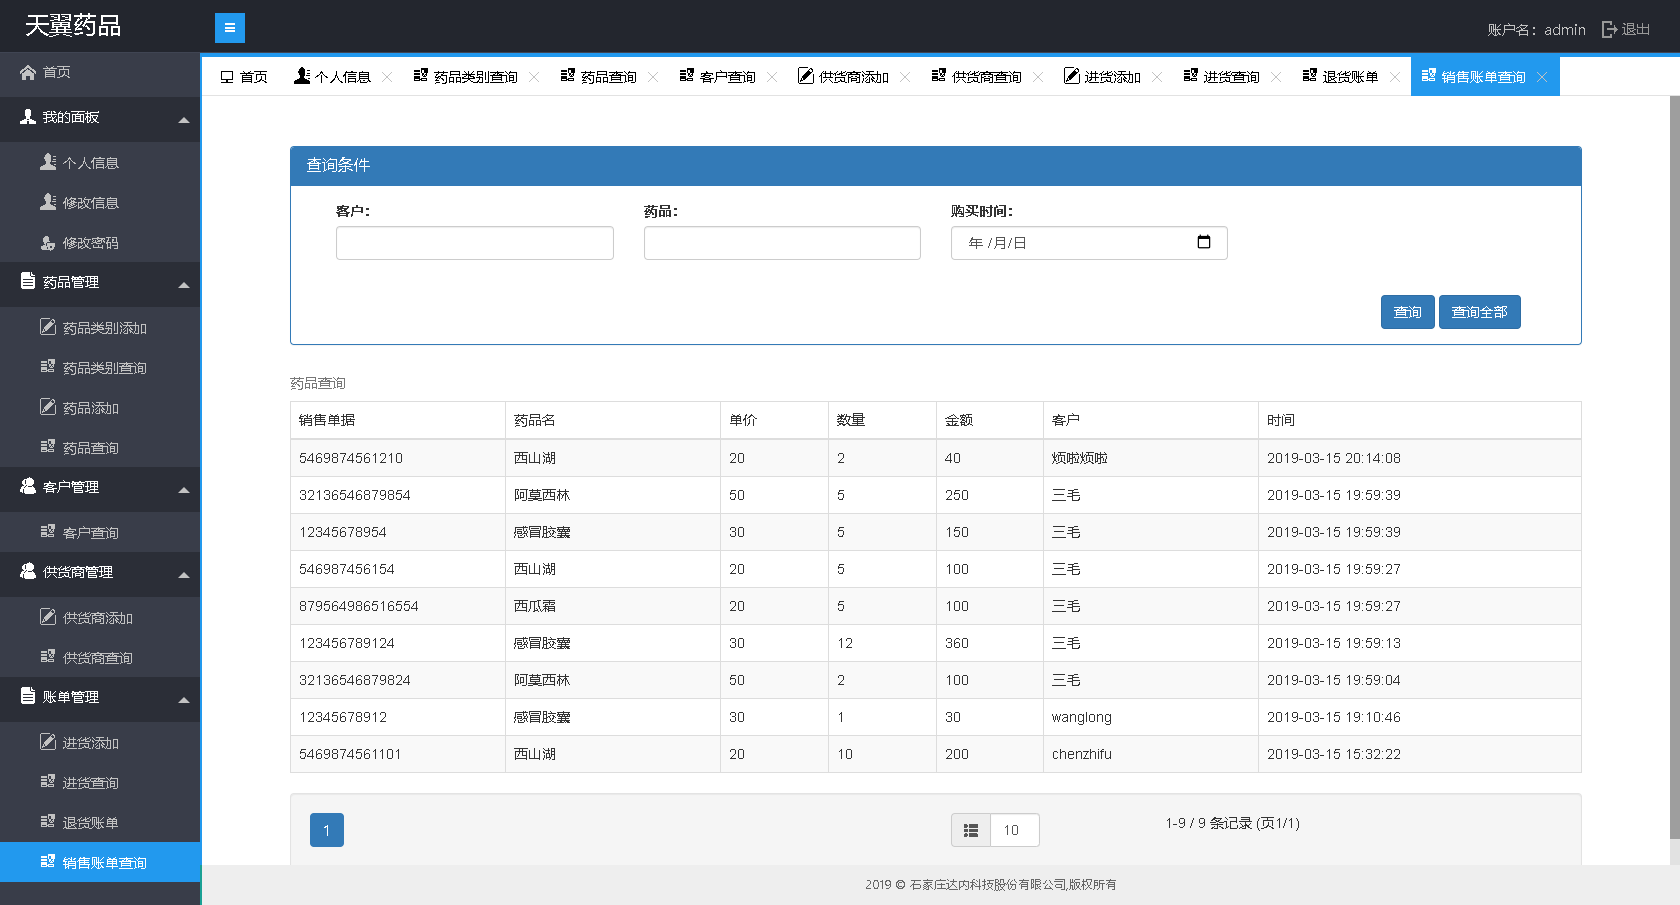Switch to the 退货账单 tab
1680x905 pixels.
[1341, 77]
